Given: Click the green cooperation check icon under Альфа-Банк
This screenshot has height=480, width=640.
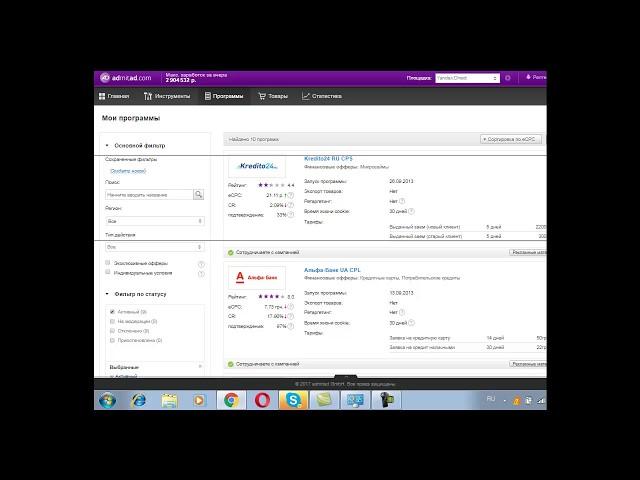Looking at the screenshot, I should click(231, 364).
